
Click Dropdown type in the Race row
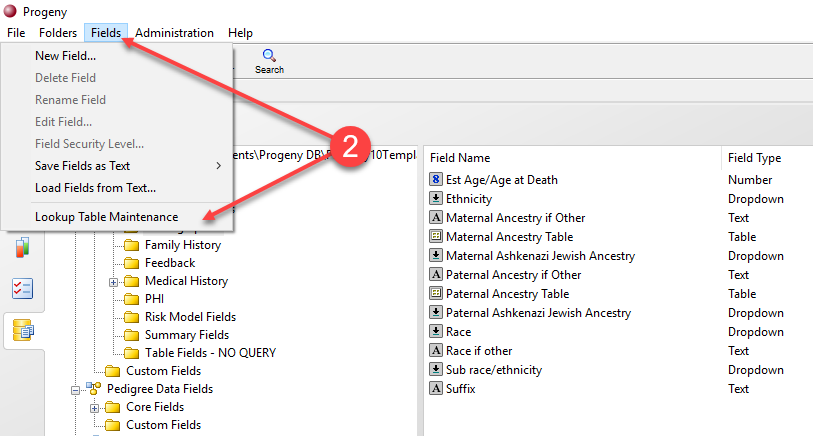[x=755, y=332]
